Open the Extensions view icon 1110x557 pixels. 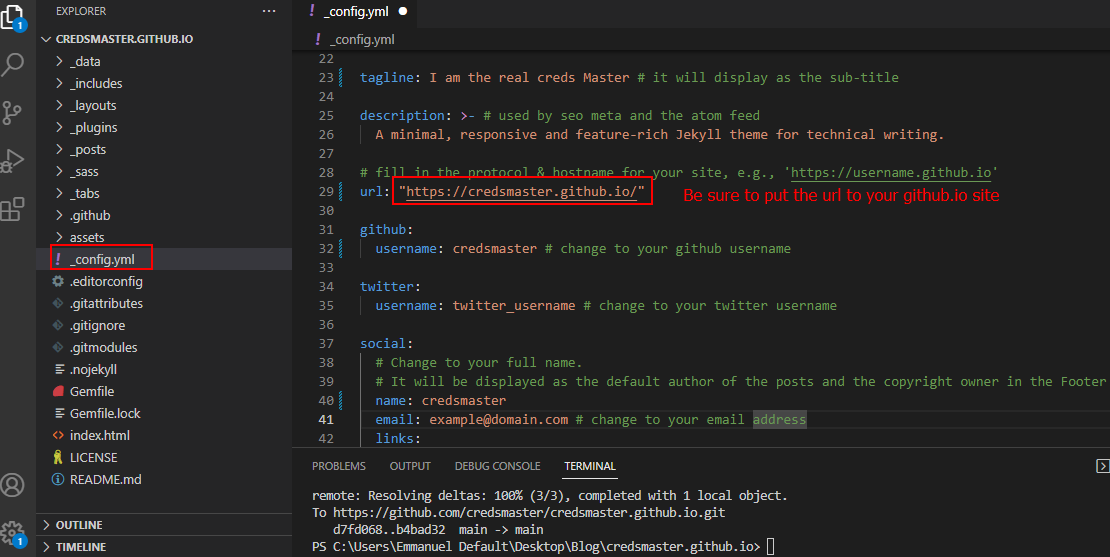coord(13,209)
